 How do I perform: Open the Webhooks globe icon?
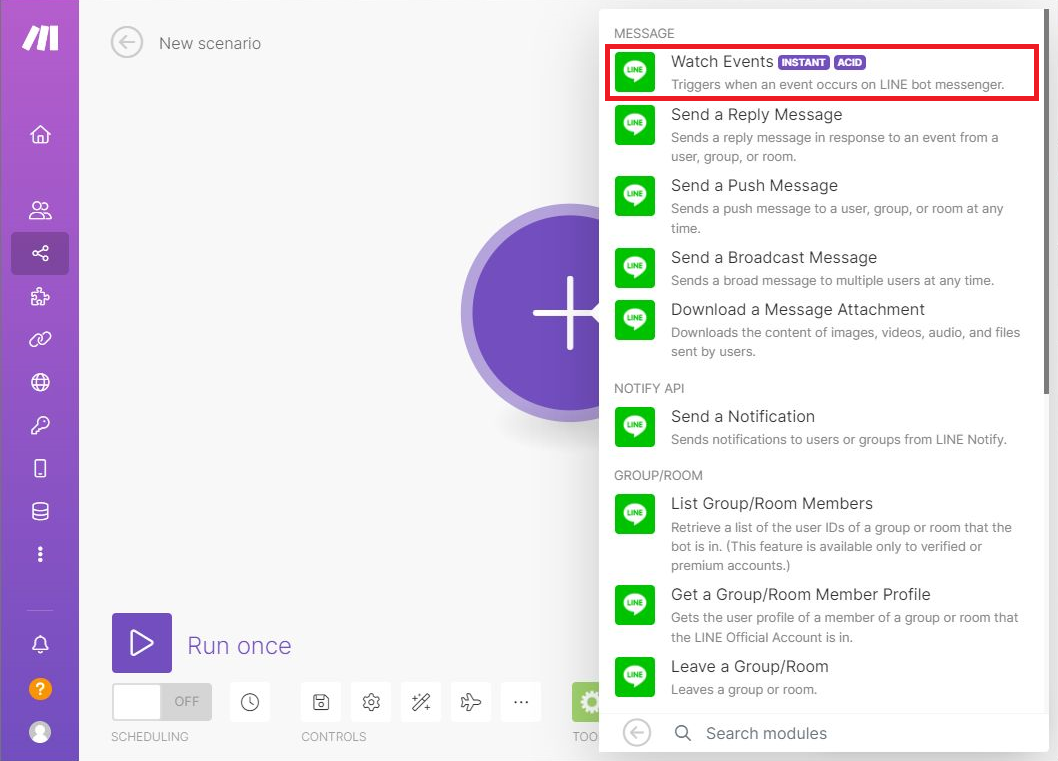point(40,383)
